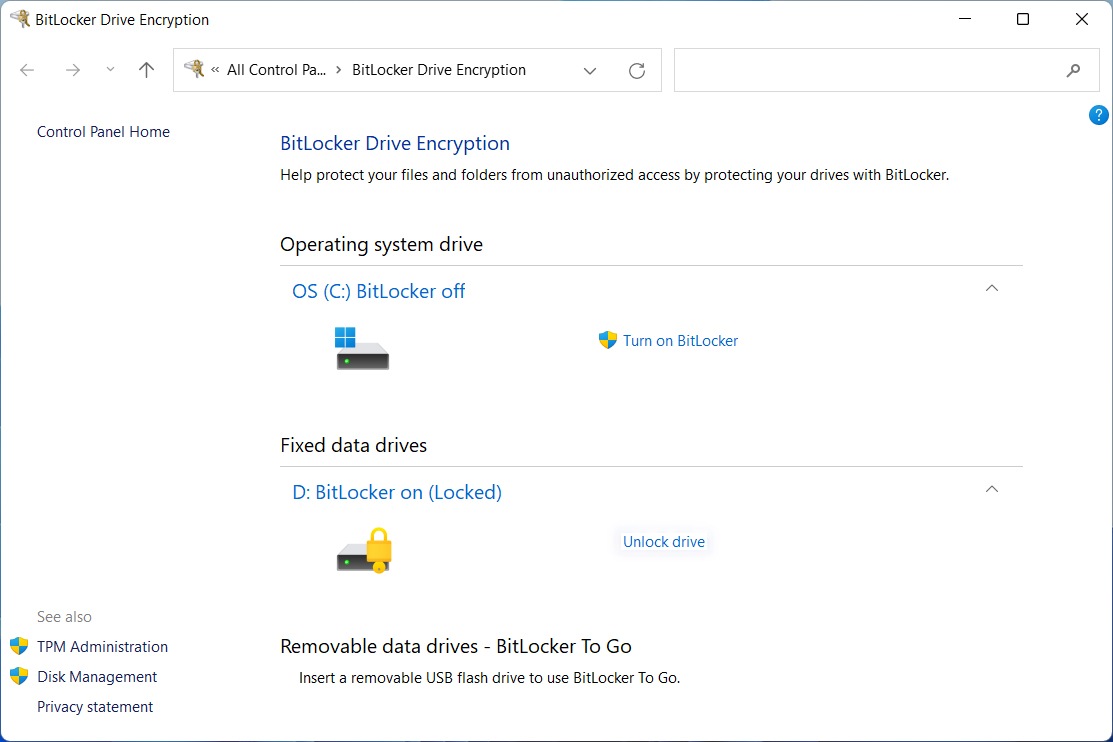Screen dimensions: 1113x742
Task: Click BitLocker Drive Encryption breadcrumb
Action: point(439,70)
